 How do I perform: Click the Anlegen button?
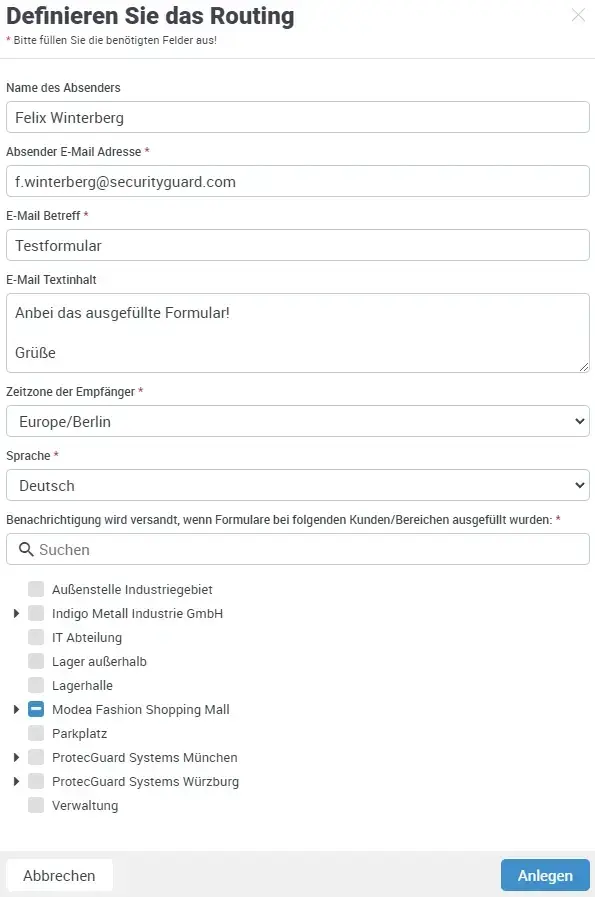[545, 874]
